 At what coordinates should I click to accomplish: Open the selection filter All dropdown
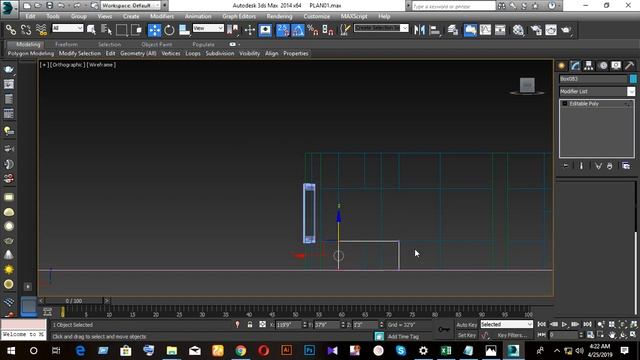(68, 28)
